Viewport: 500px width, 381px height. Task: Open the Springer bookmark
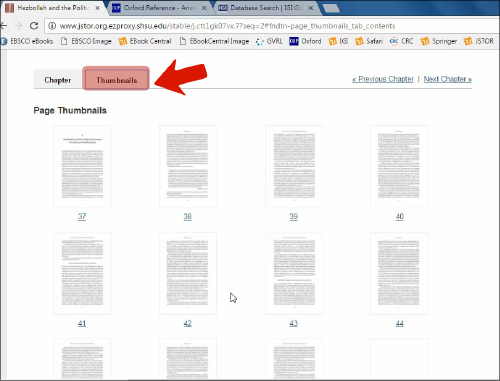click(x=439, y=41)
